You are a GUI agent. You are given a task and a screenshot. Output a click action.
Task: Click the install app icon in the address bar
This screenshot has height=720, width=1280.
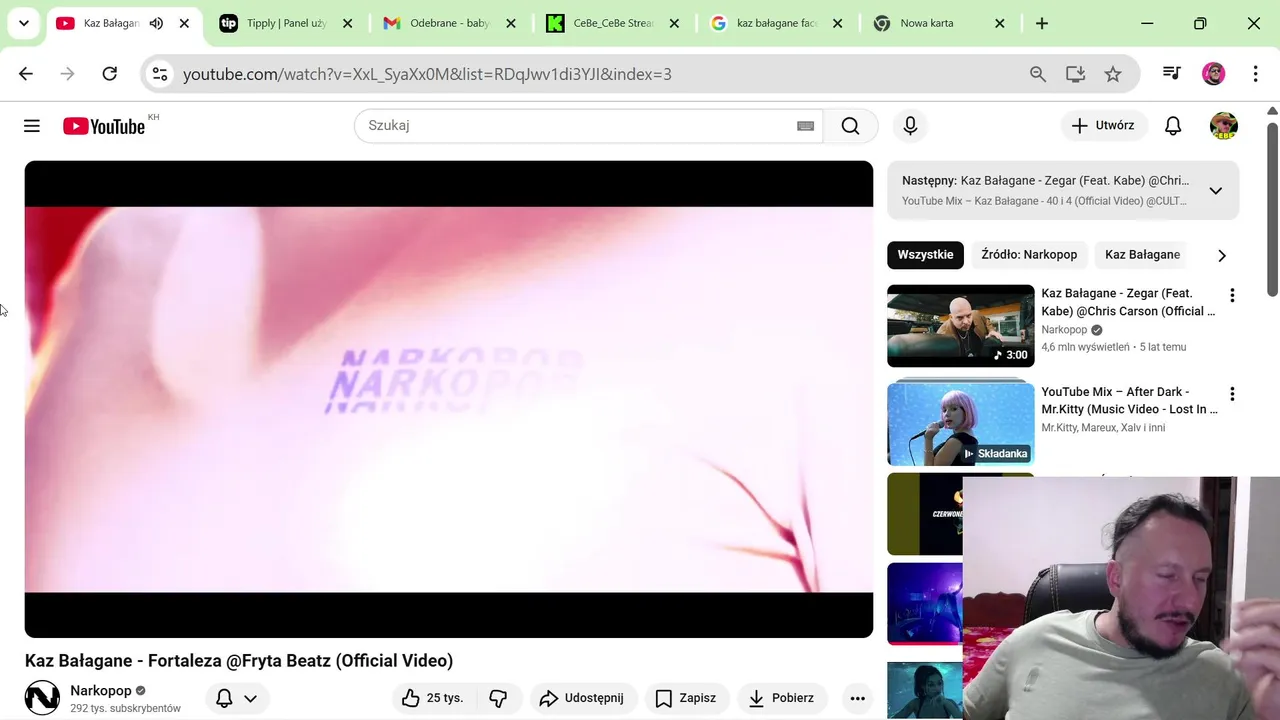click(1075, 74)
